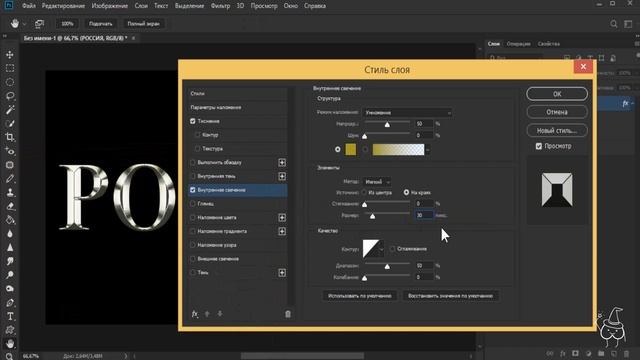Select the Lasso tool

[10, 96]
